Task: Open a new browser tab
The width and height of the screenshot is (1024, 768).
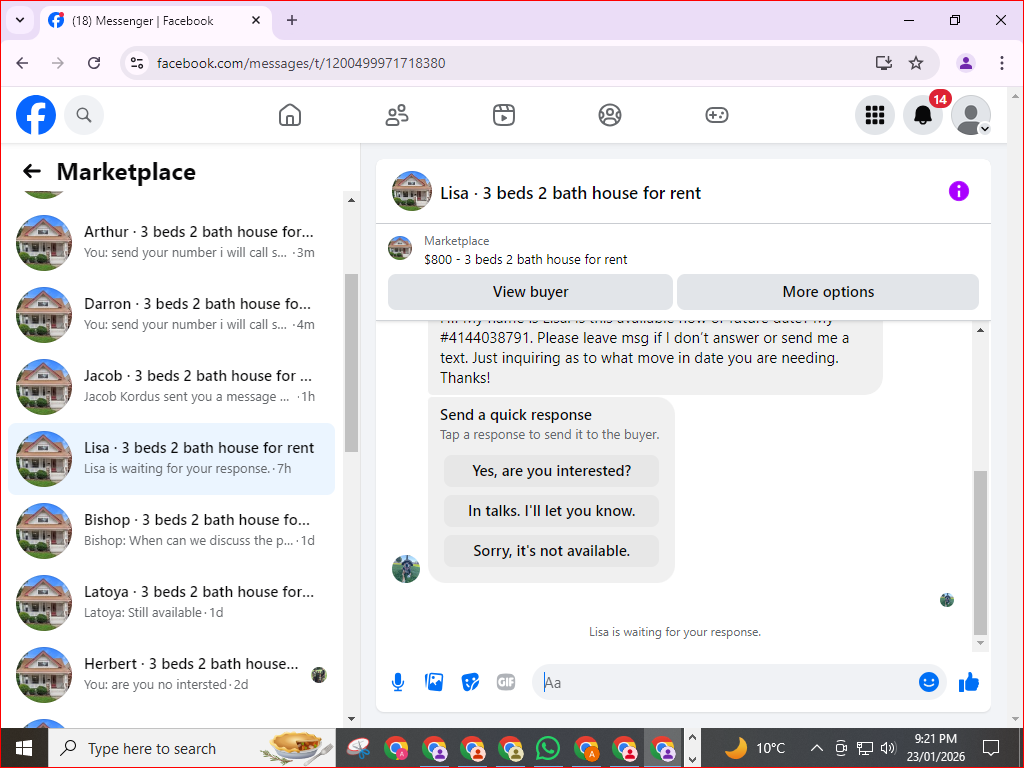Action: coord(291,20)
